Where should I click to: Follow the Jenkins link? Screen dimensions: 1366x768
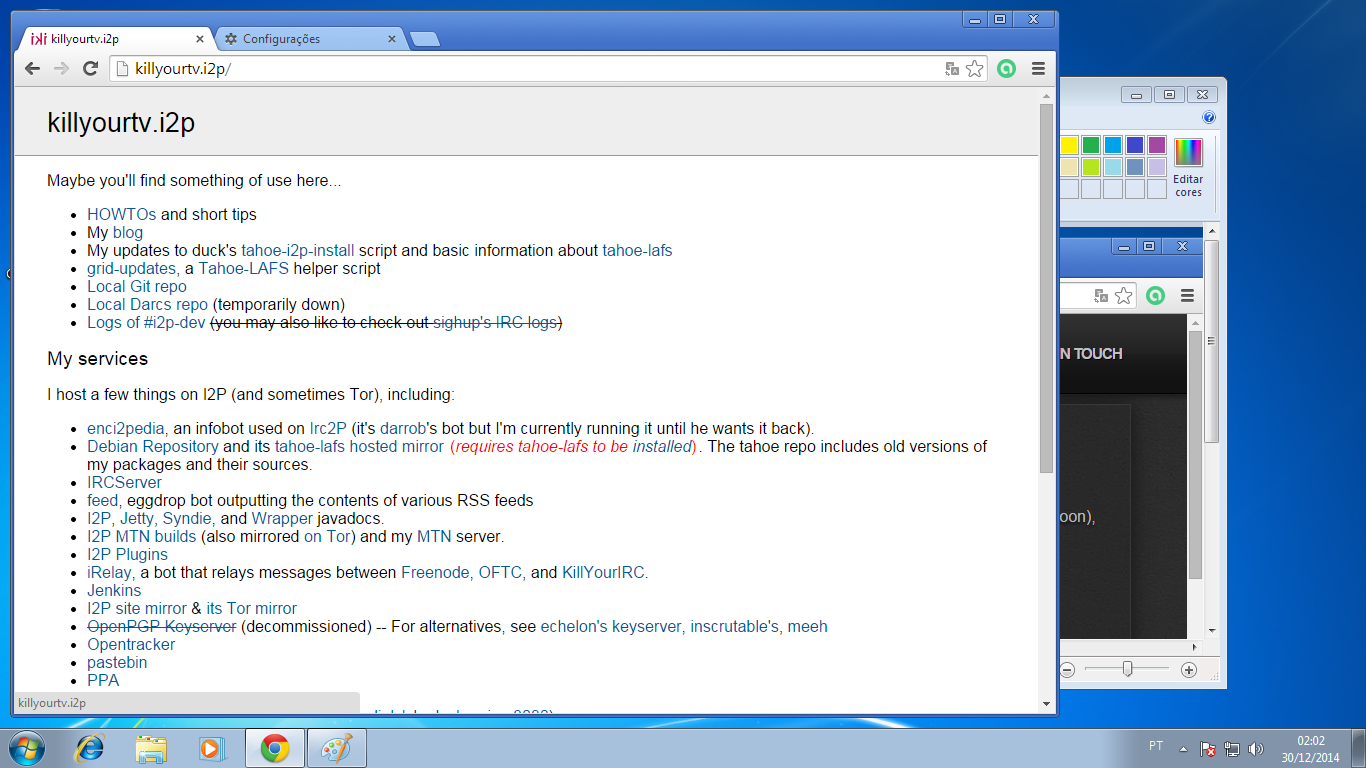coord(114,590)
